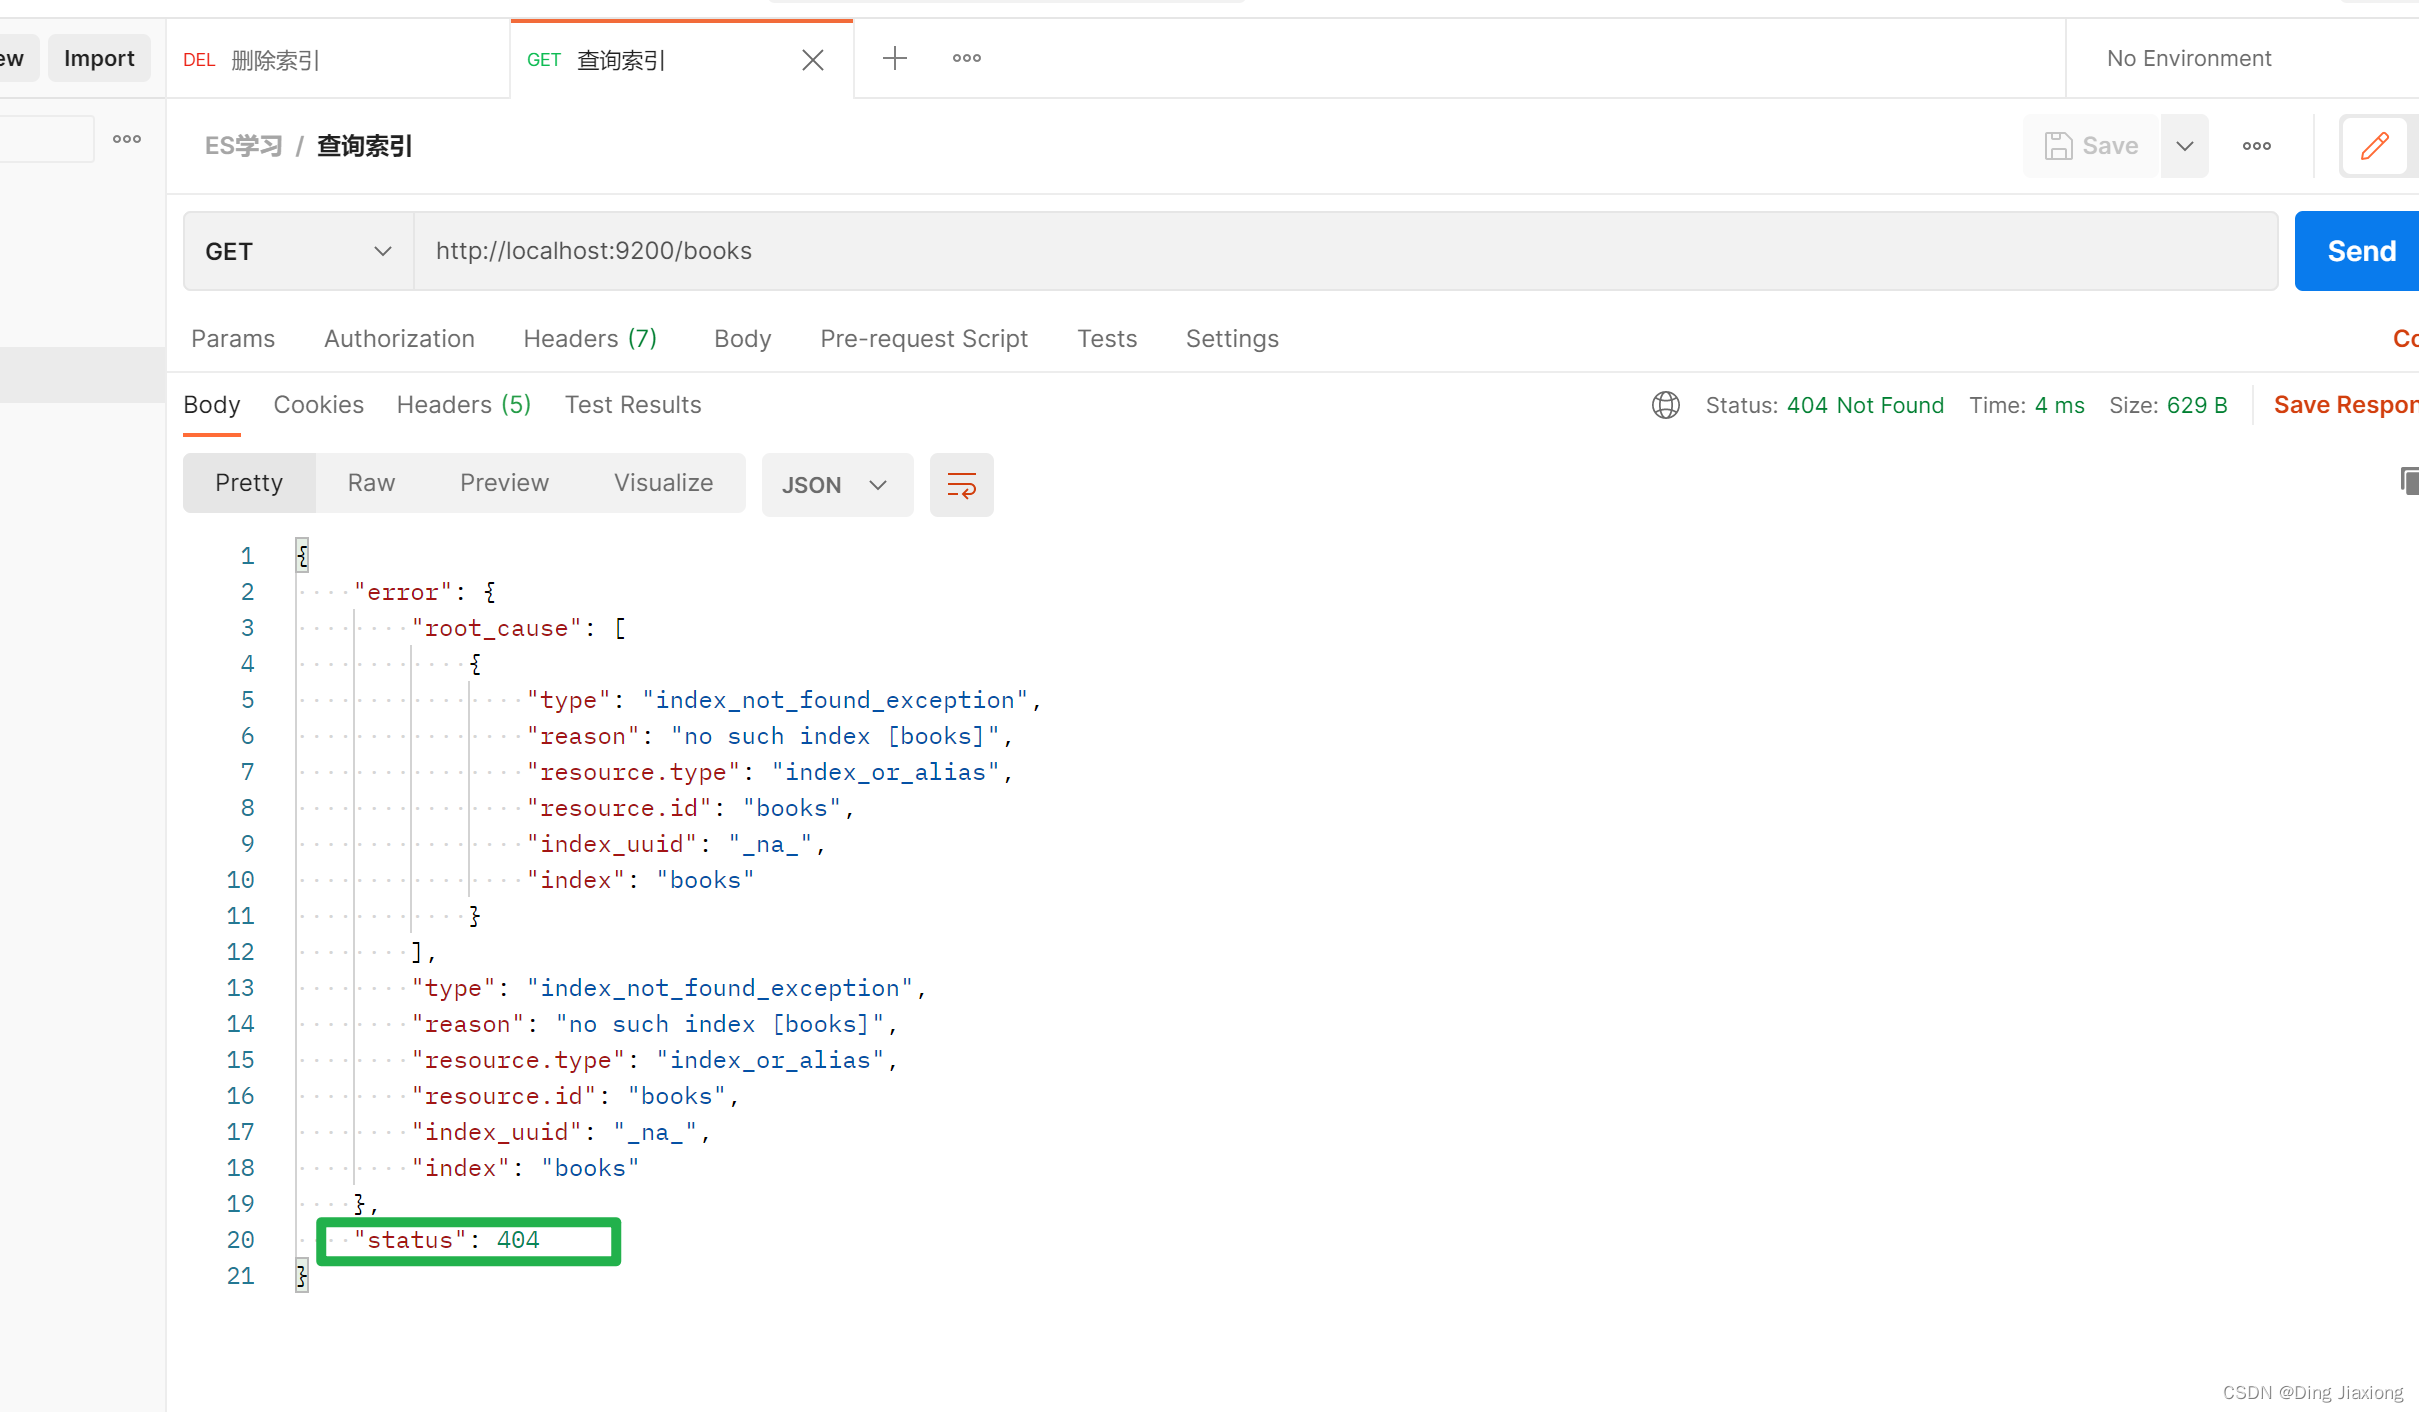
Task: Switch to Preview view
Action: (504, 483)
